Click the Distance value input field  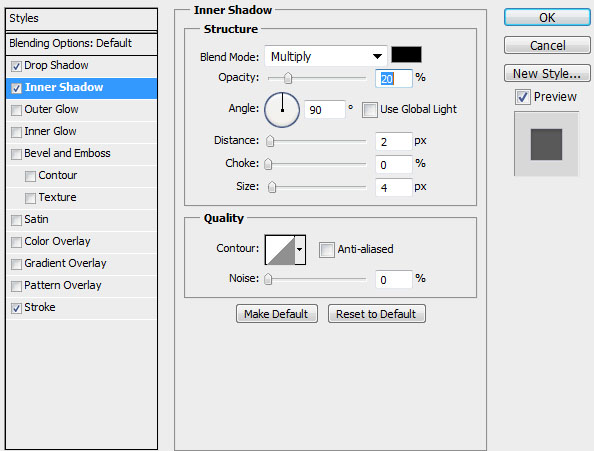(x=394, y=142)
